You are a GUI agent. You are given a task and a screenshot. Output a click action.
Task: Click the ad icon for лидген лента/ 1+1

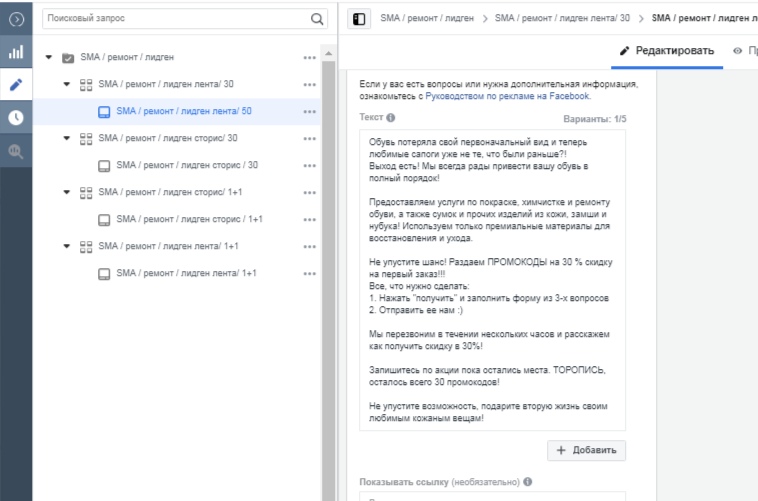click(x=104, y=274)
